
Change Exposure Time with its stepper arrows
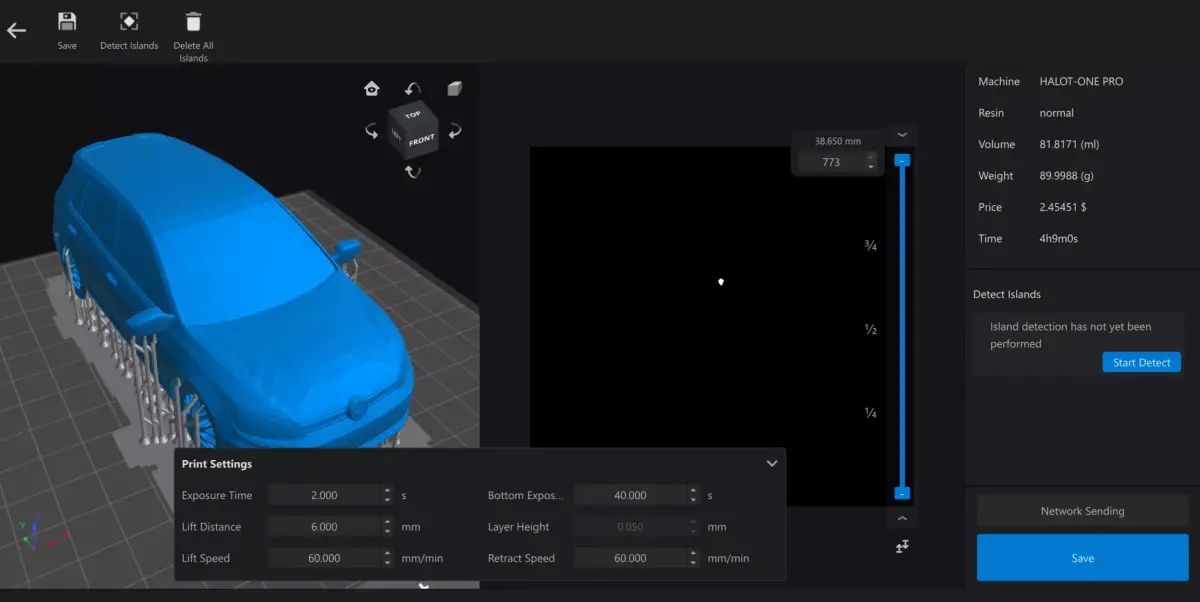coord(387,495)
